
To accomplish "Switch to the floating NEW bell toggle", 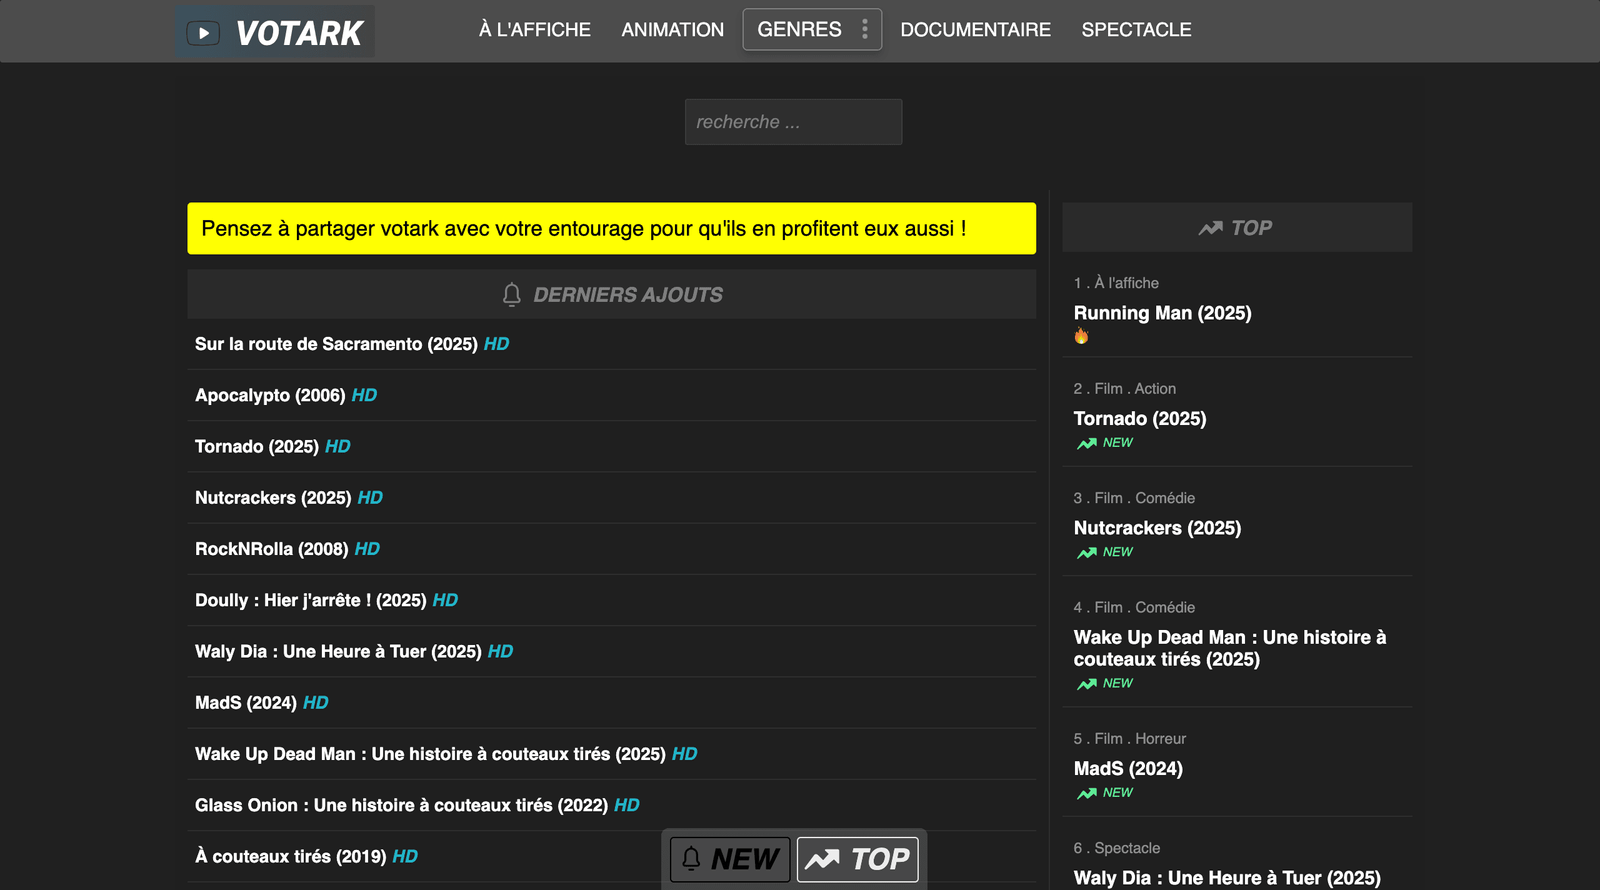I will coord(730,859).
